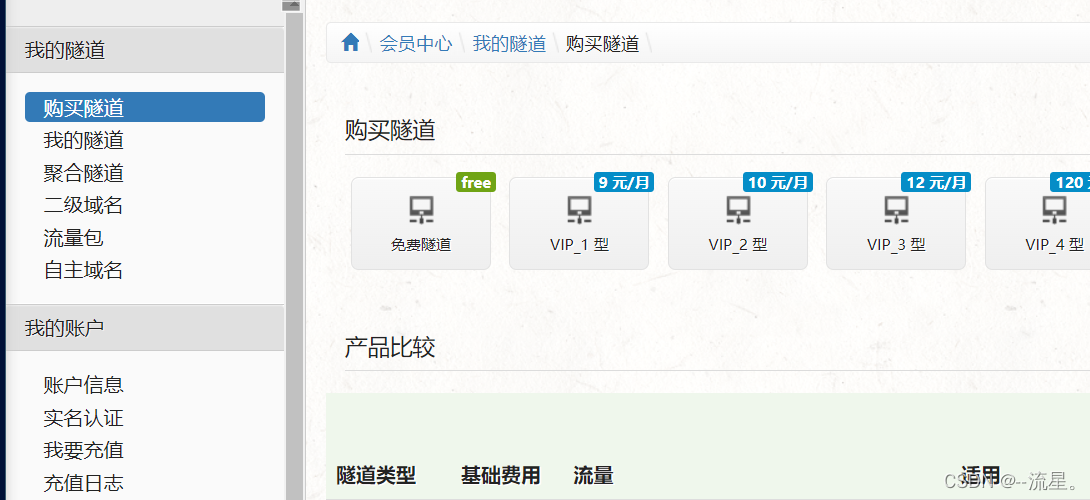The width and height of the screenshot is (1090, 500).
Task: Select the VIP_2 型 tunnel card
Action: click(x=738, y=223)
